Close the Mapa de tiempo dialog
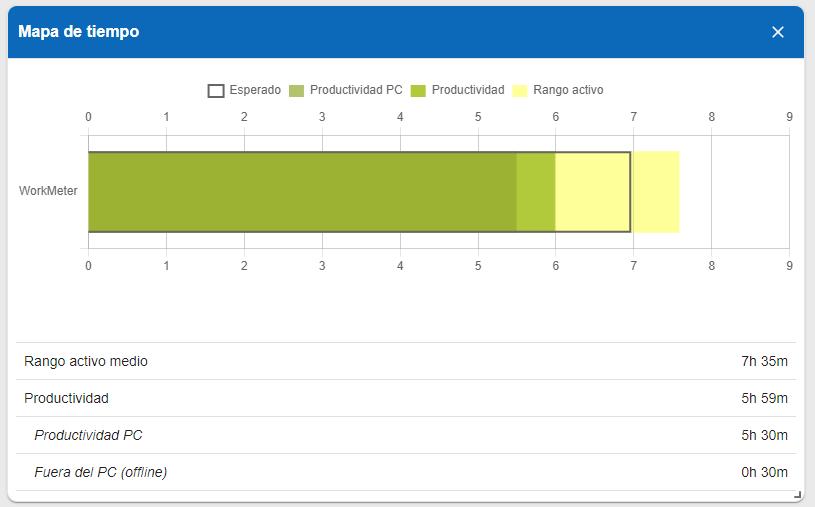This screenshot has width=815, height=507. click(778, 32)
